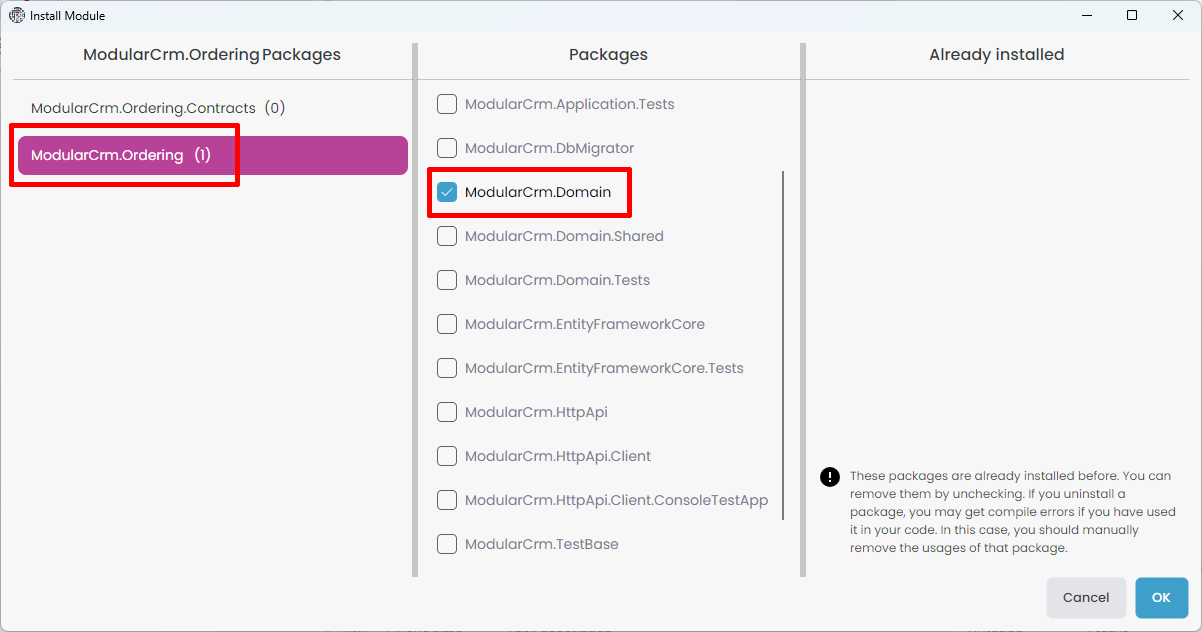The height and width of the screenshot is (632, 1202).
Task: Select the ModularCrm.Domain.Tests checkbox
Action: click(x=447, y=280)
